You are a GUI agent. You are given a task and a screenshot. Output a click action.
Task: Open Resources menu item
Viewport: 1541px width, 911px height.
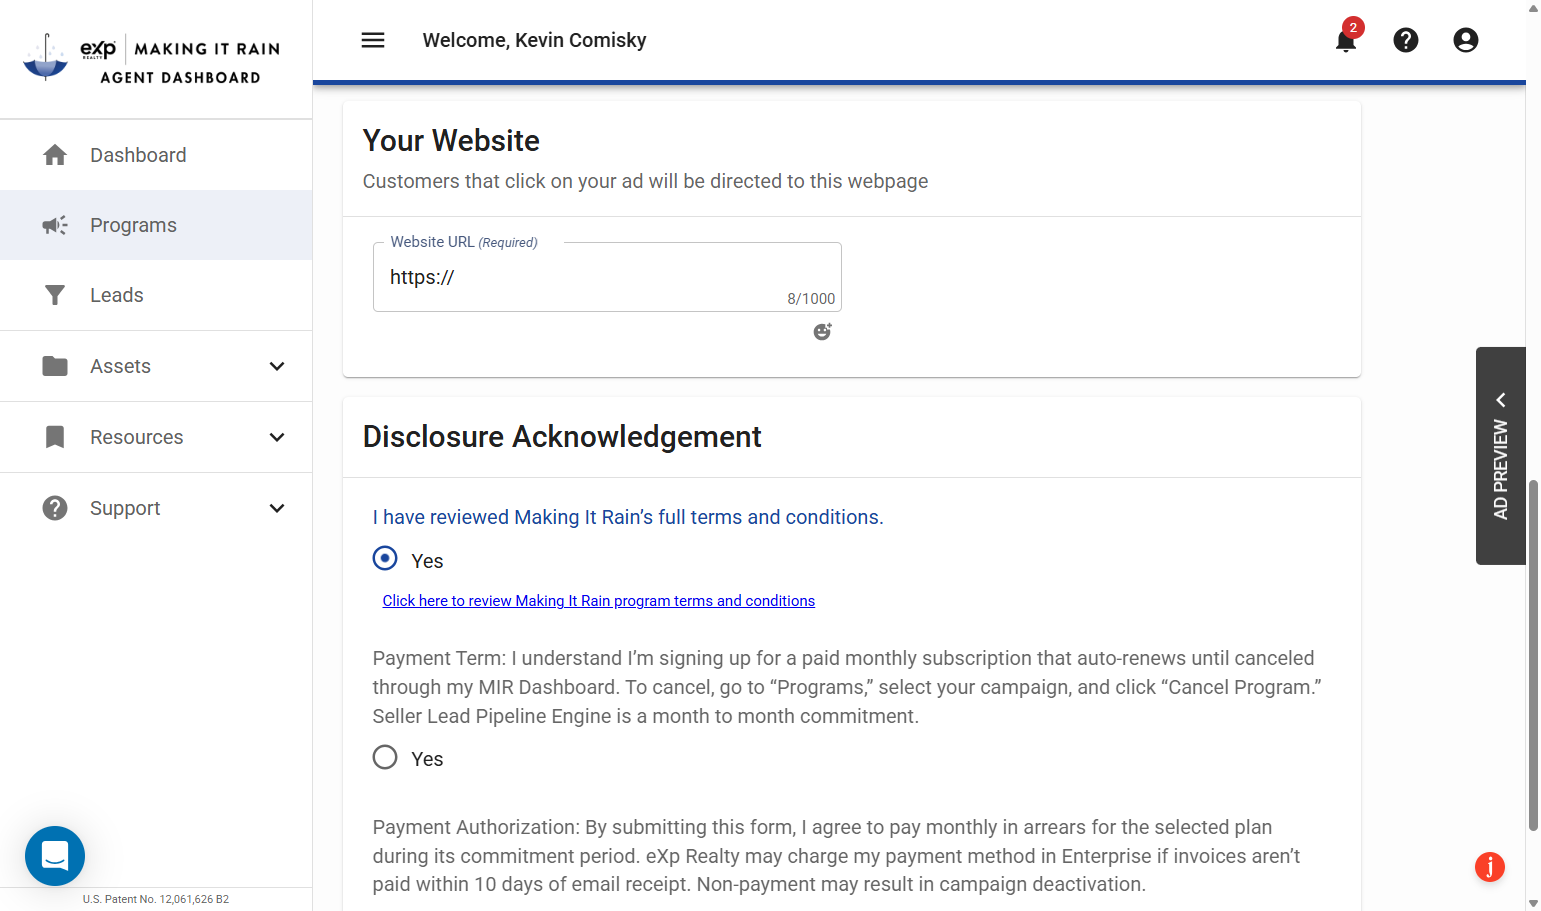pyautogui.click(x=156, y=437)
